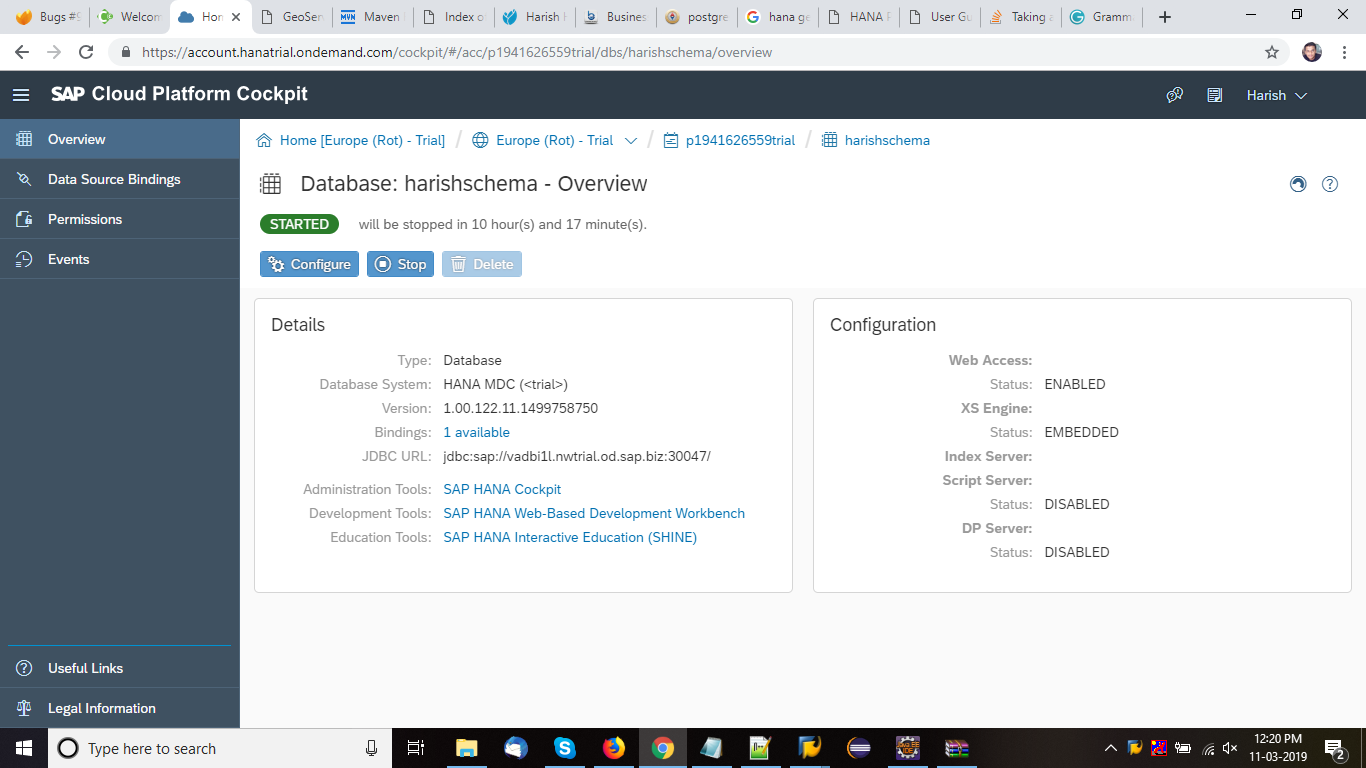The width and height of the screenshot is (1366, 768).
Task: Switch to the Grammarly browser tab
Action: [1101, 17]
